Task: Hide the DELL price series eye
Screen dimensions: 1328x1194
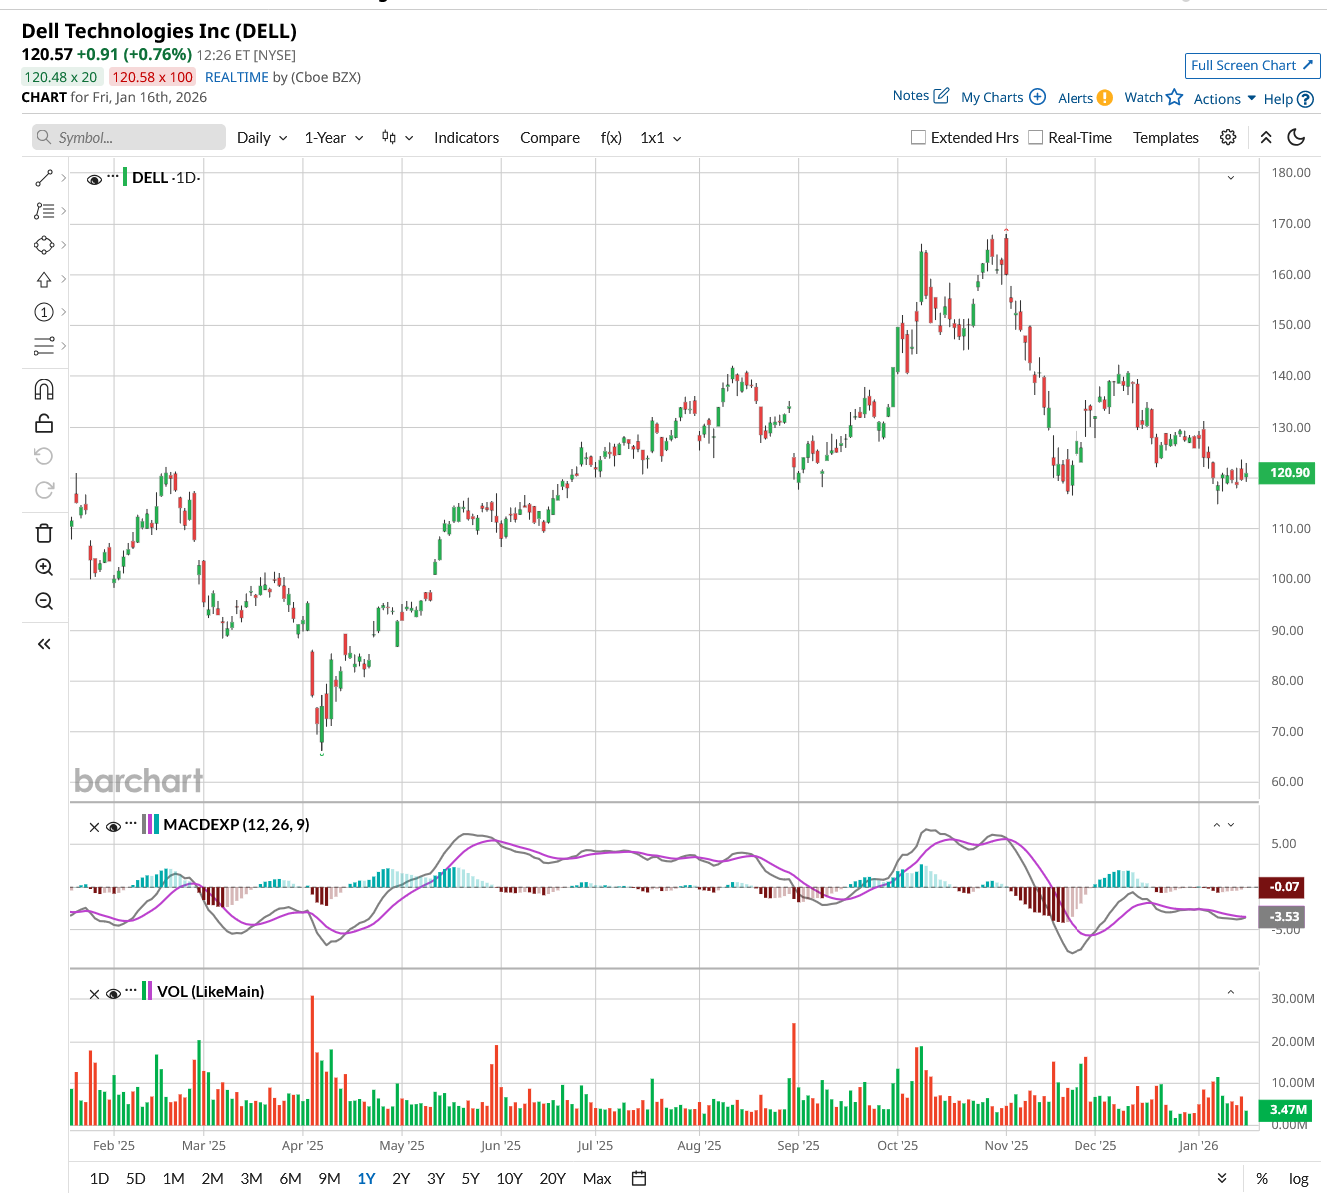Action: coord(94,179)
